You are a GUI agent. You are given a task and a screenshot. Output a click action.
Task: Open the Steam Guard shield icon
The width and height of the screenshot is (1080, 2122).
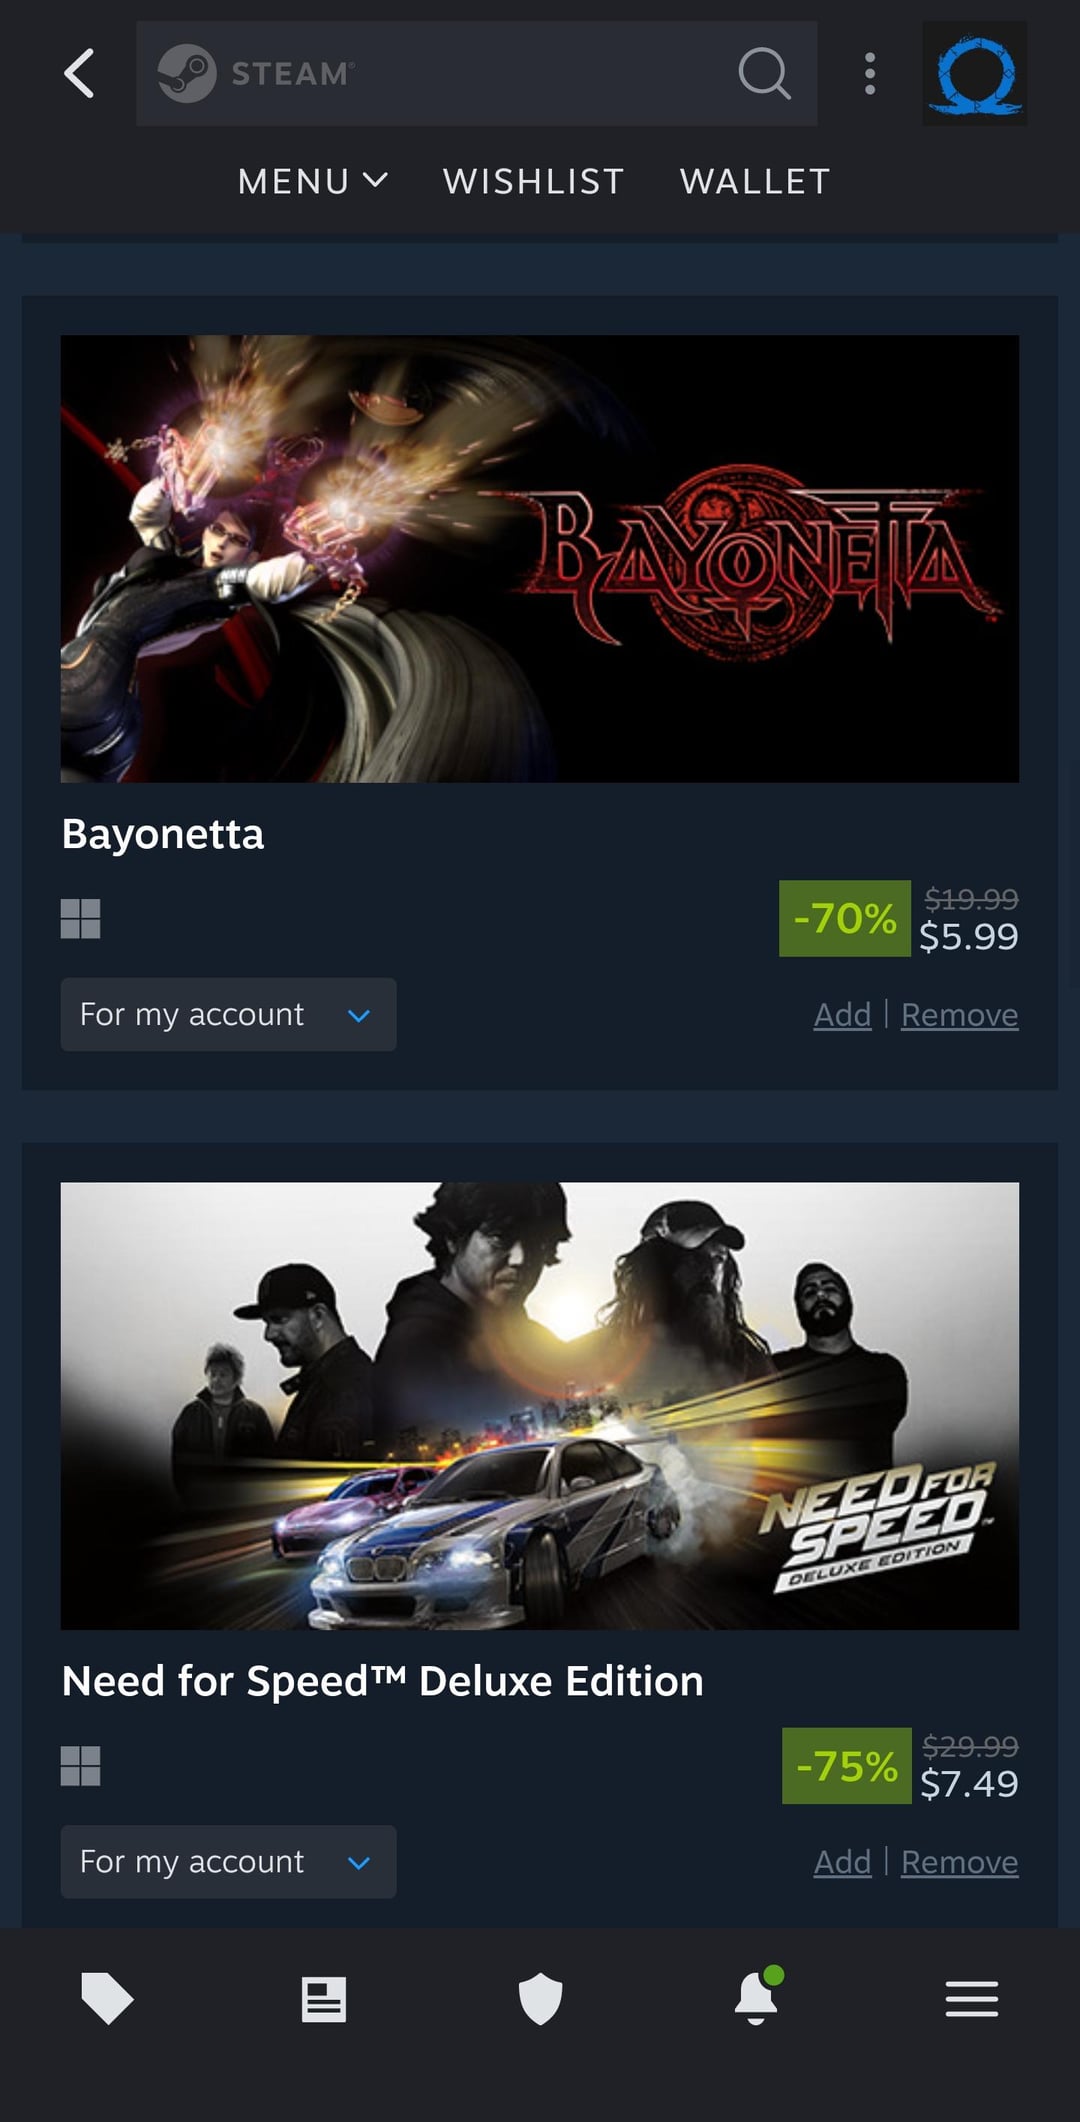pyautogui.click(x=540, y=1998)
